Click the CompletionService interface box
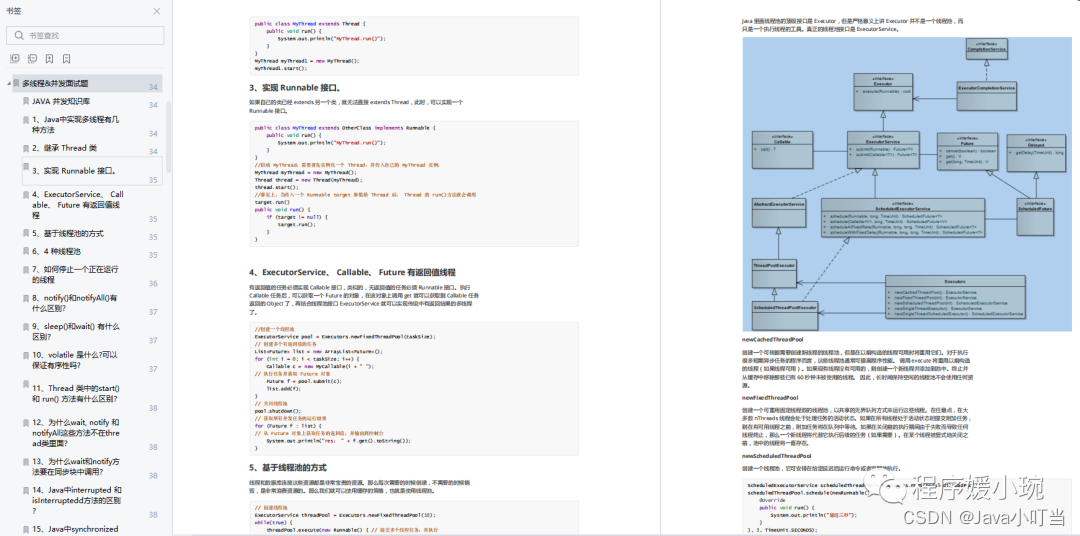This screenshot has height=536, width=1080. click(986, 49)
